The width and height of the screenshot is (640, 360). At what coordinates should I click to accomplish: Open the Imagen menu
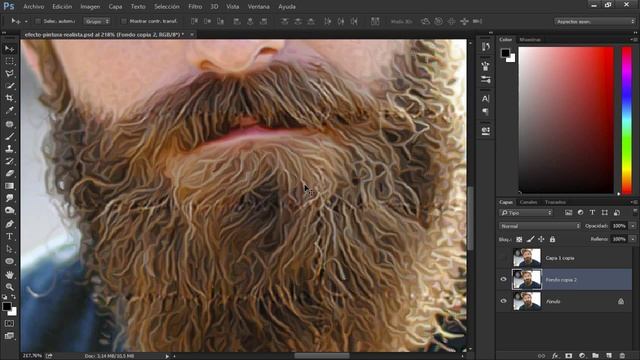click(90, 7)
